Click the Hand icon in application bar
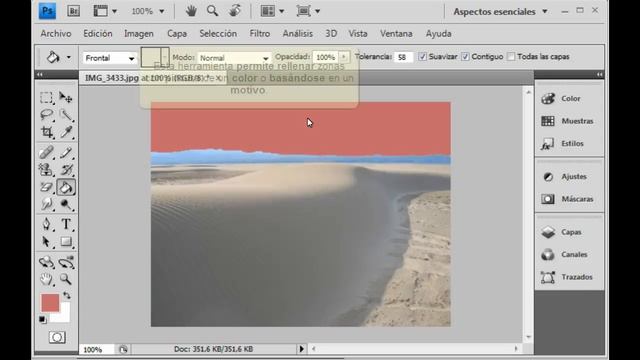This screenshot has width=640, height=360. pos(191,11)
